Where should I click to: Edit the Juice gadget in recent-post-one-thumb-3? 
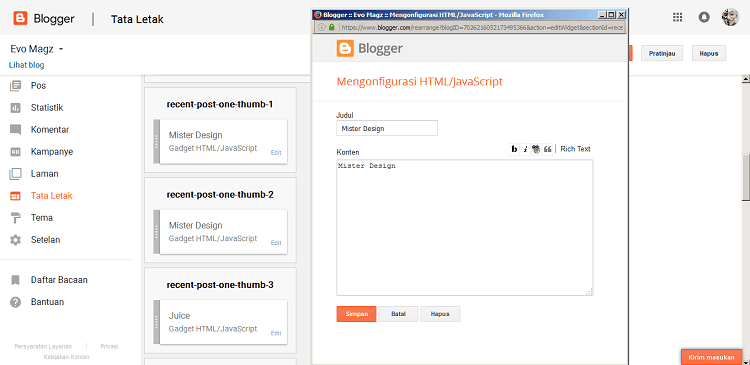(x=276, y=333)
